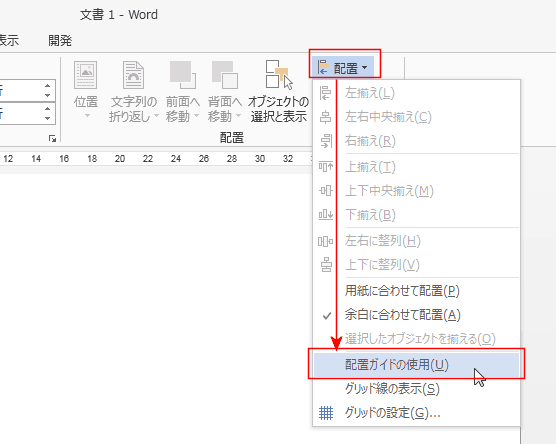Click the 右揃え align right icon
The width and height of the screenshot is (556, 444).
[326, 141]
